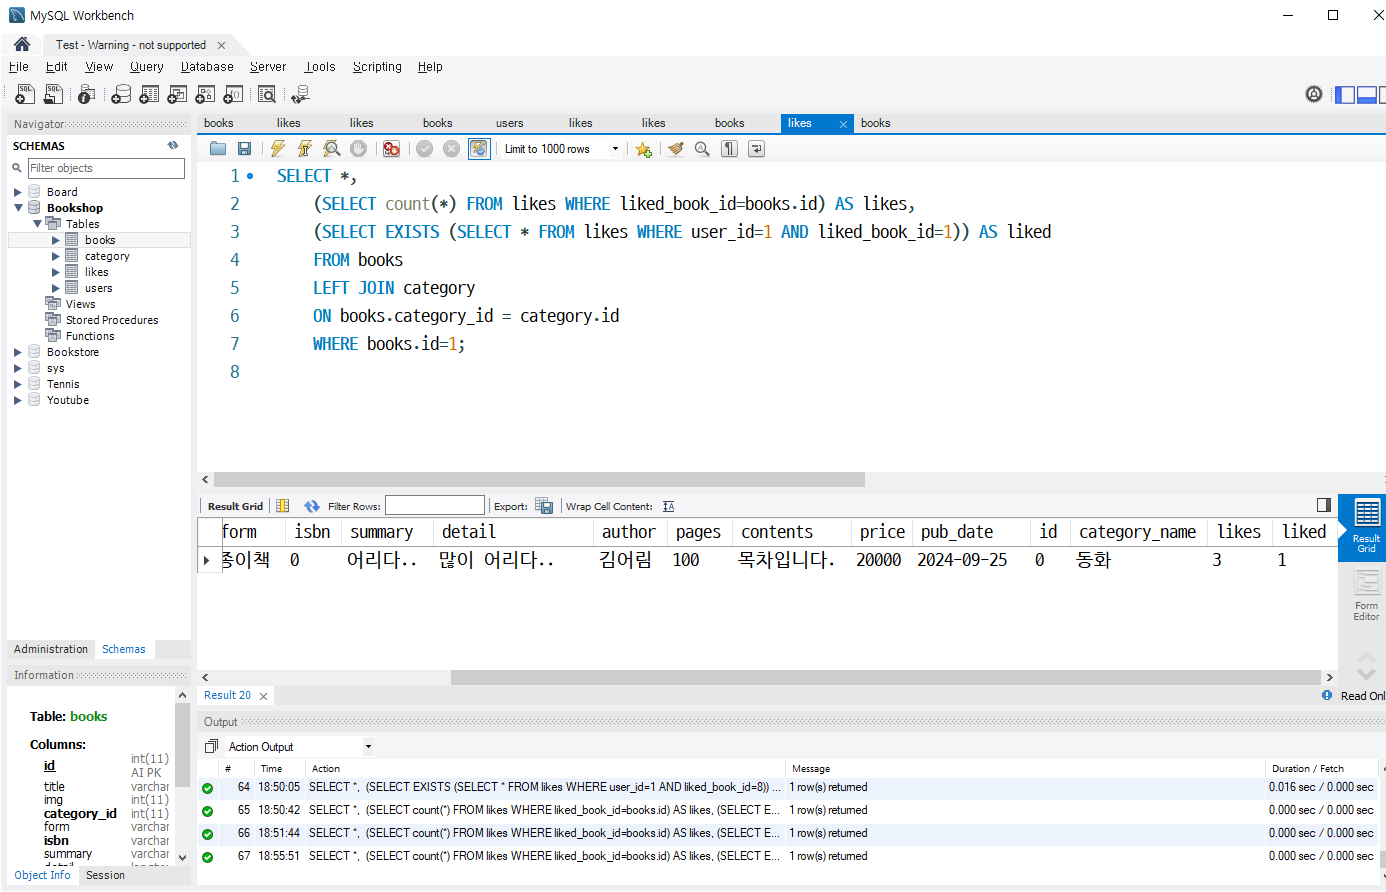Screen dimensions: 1386x892
Task: Open the Database menu
Action: coord(207,67)
